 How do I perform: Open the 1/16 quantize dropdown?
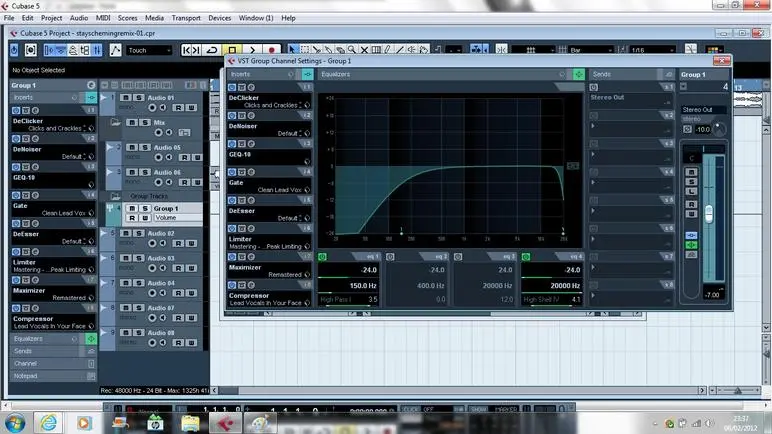(653, 50)
